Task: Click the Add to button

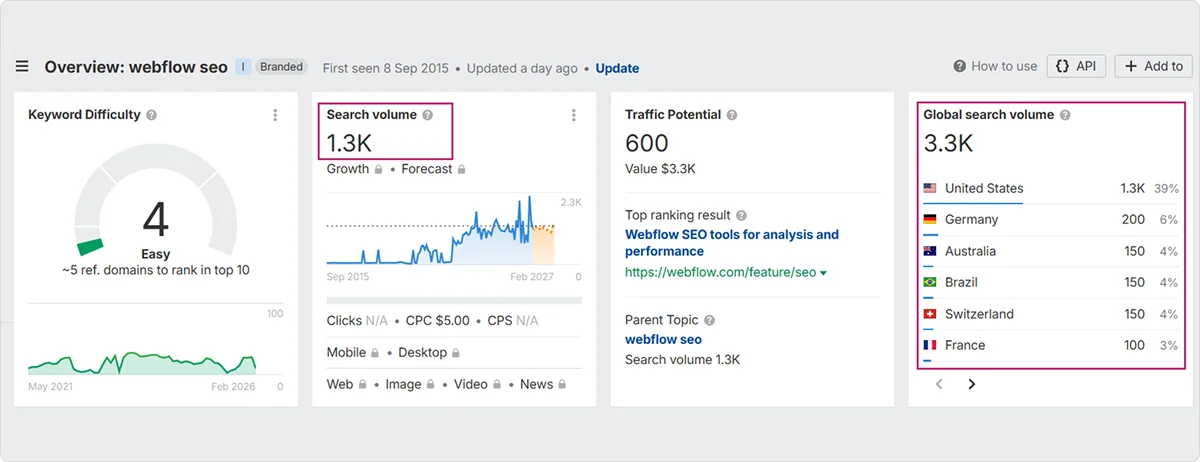Action: [1153, 66]
